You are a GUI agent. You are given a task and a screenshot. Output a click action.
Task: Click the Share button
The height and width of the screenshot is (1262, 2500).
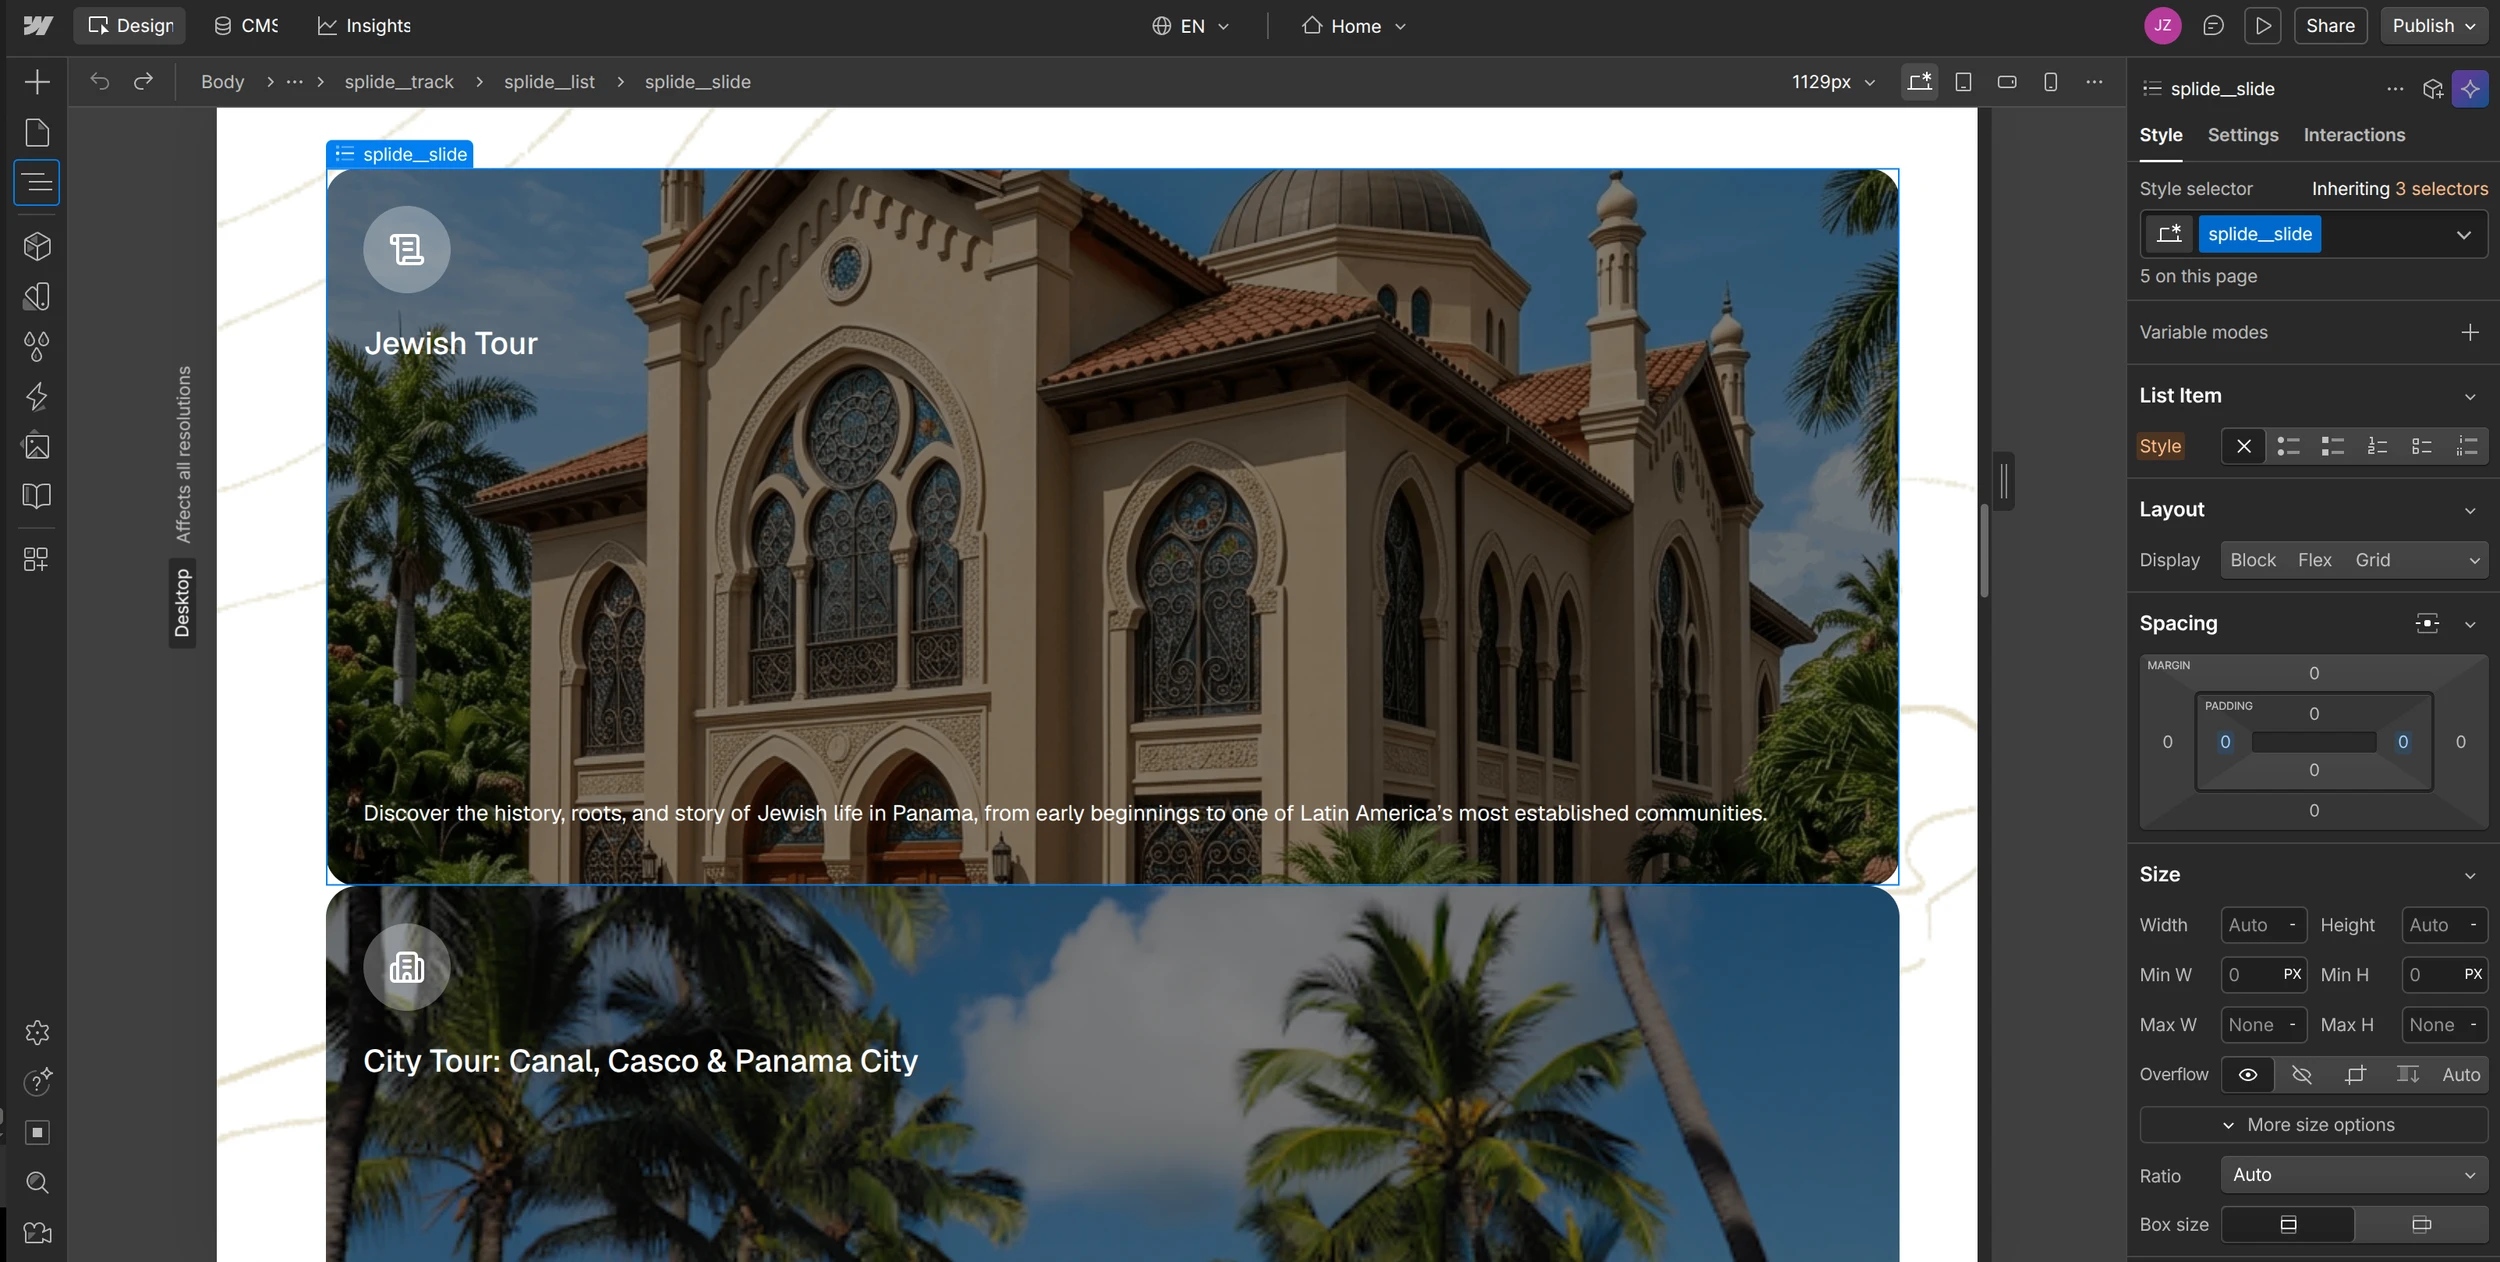pyautogui.click(x=2330, y=26)
